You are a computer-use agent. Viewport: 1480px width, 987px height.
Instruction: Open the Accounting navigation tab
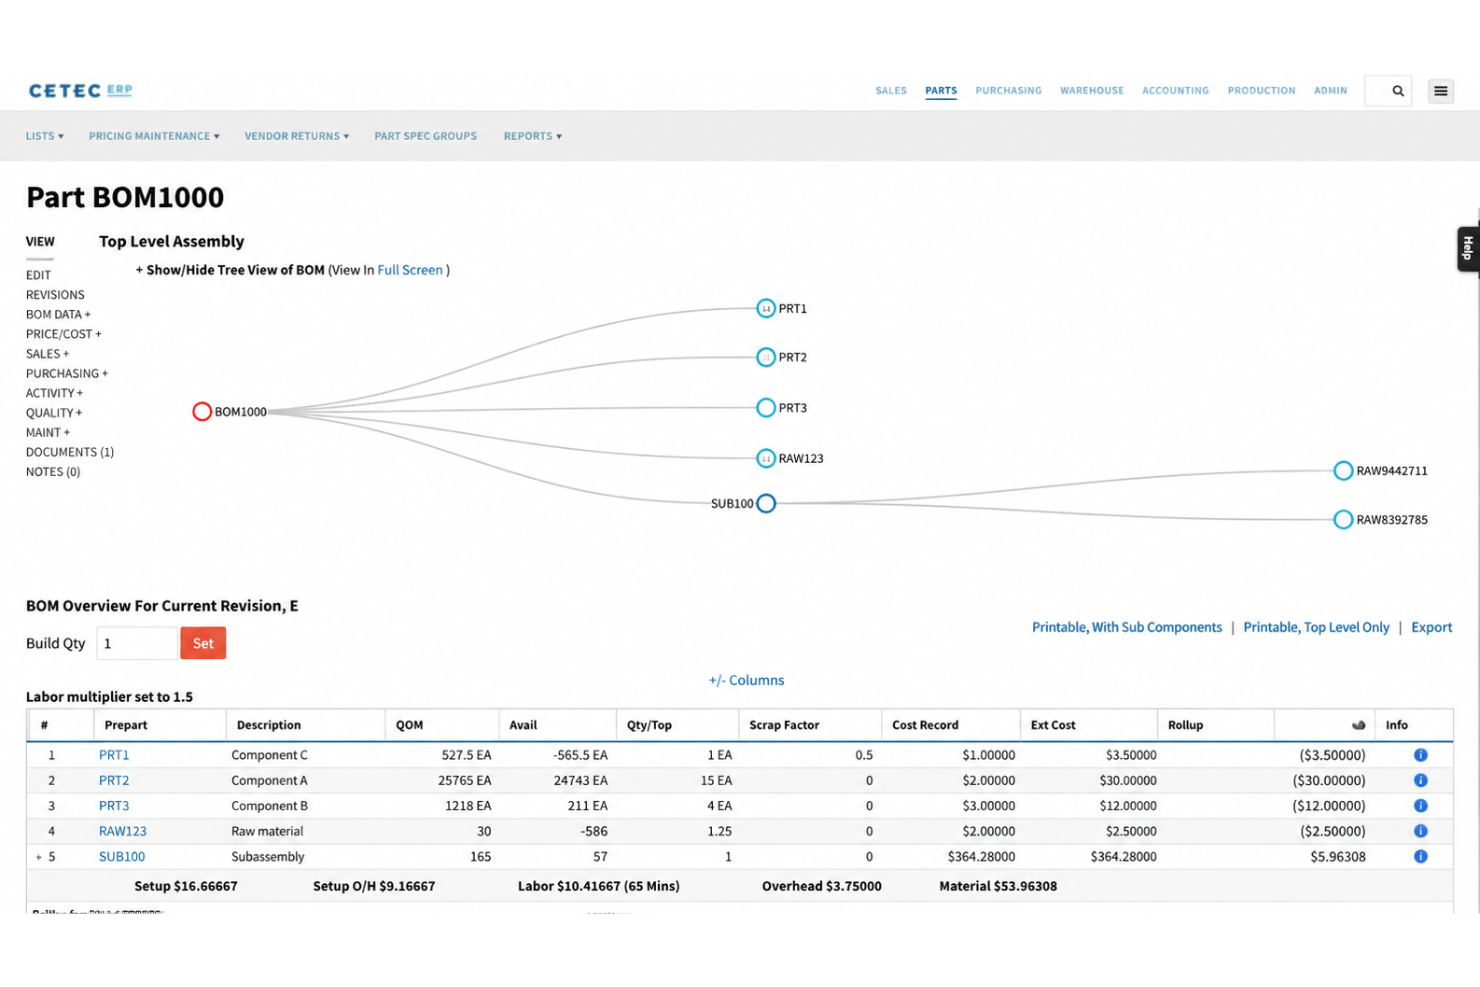pyautogui.click(x=1176, y=91)
